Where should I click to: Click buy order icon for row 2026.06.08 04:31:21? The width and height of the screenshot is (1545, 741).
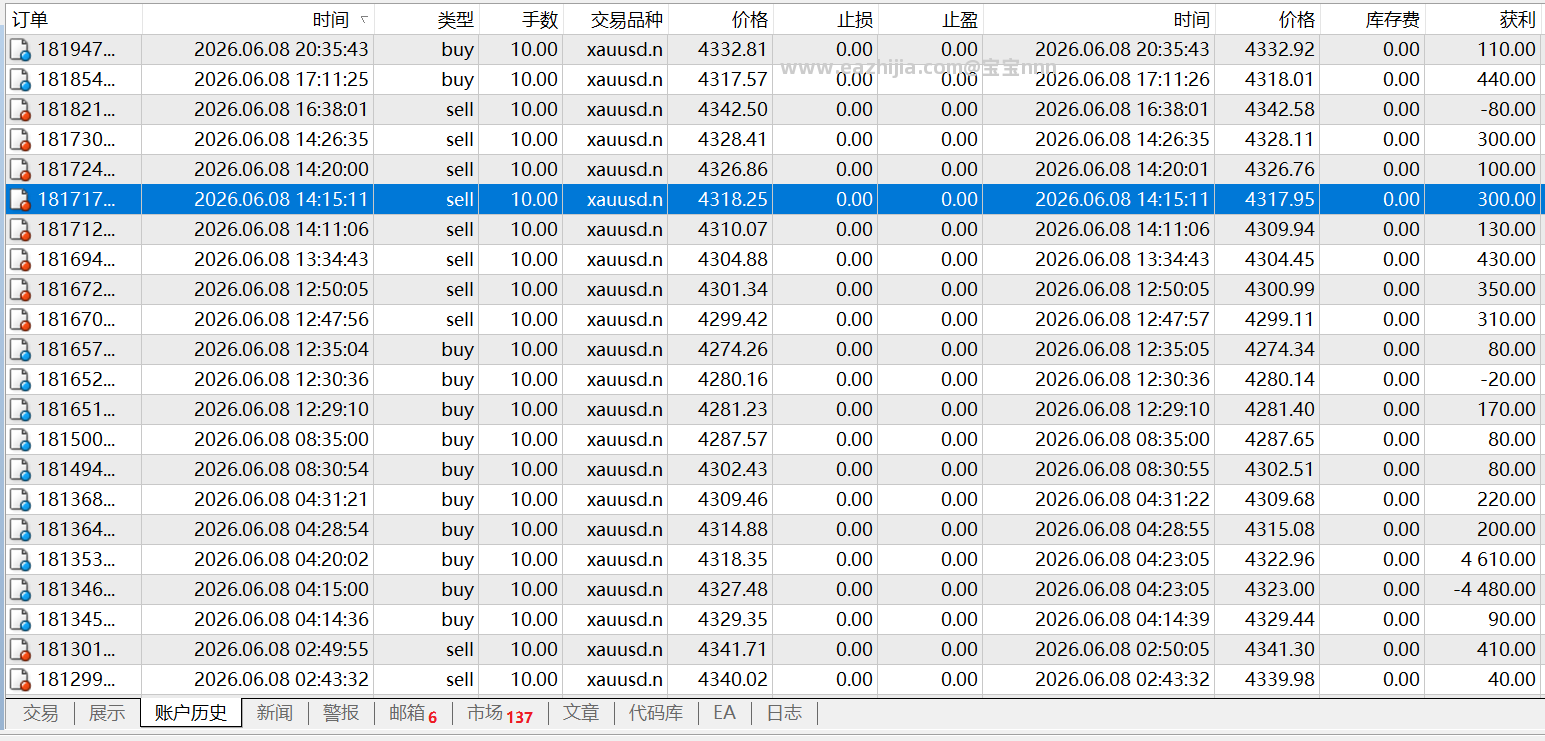click(20, 500)
